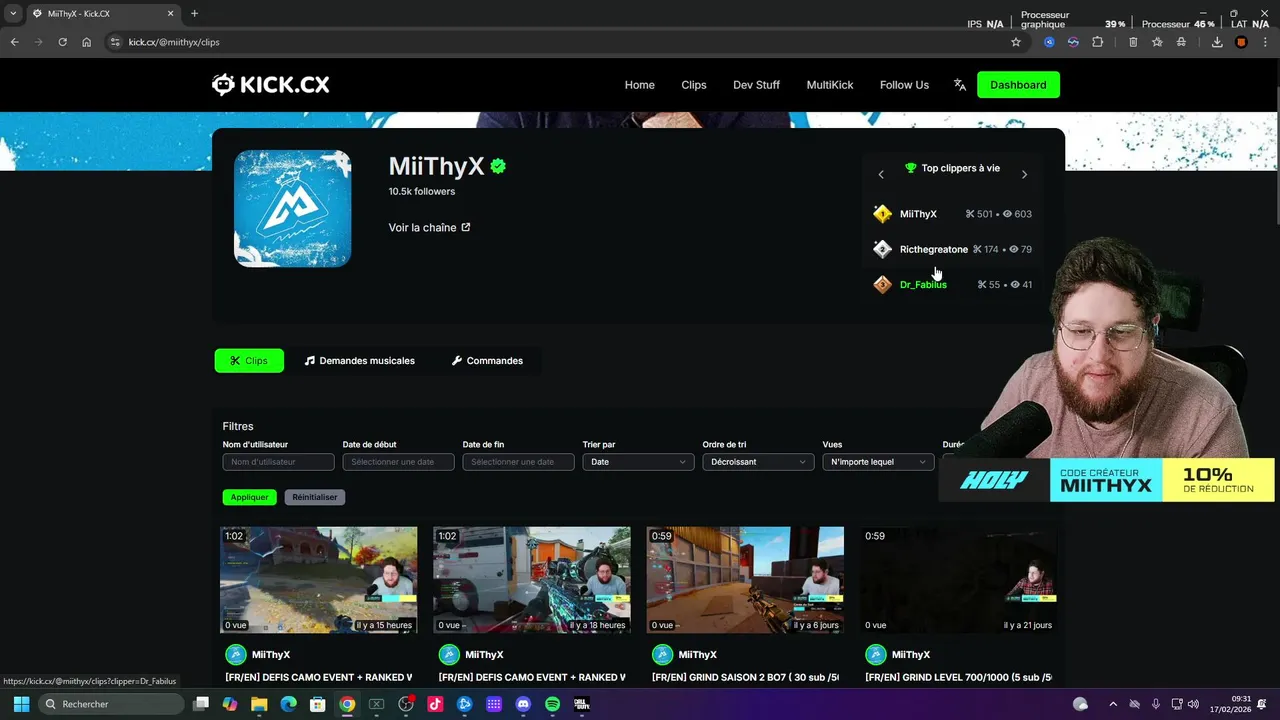The image size is (1280, 720).
Task: Click the browser address bar URL
Action: pos(174,42)
